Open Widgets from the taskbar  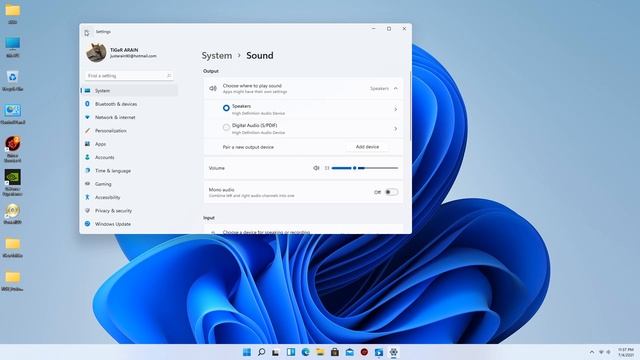coord(291,352)
